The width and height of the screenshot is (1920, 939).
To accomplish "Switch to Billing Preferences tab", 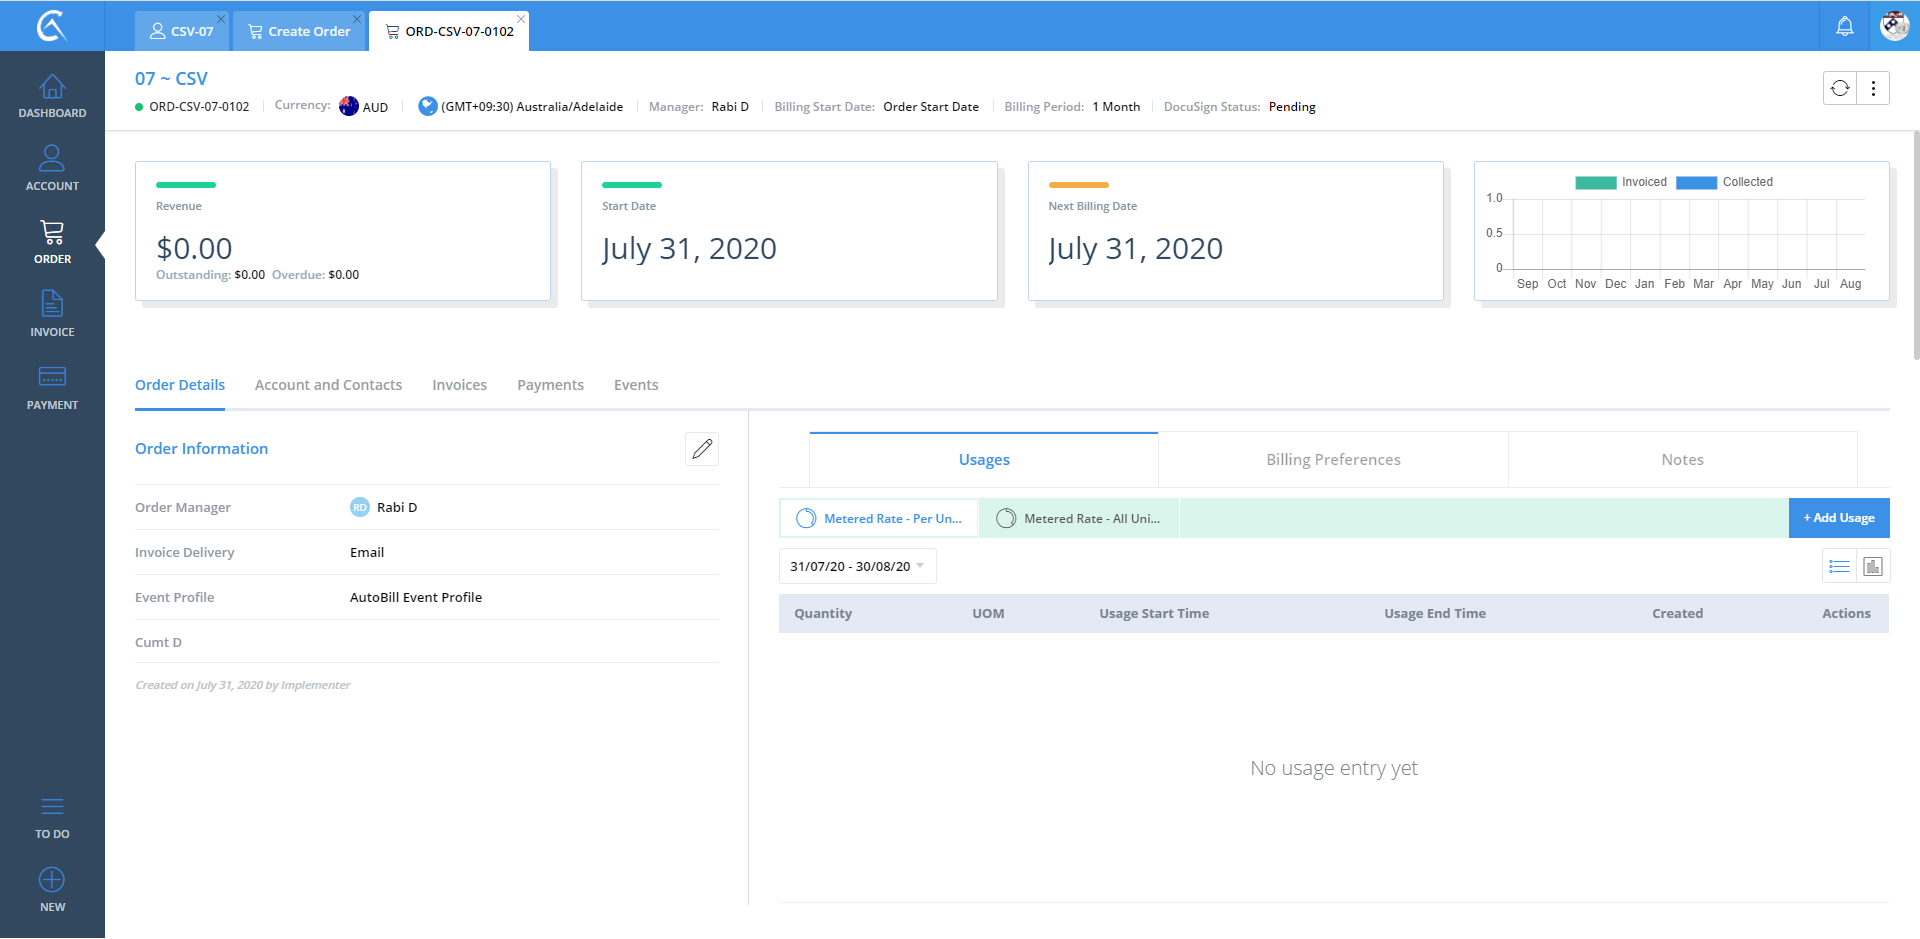I will 1333,460.
